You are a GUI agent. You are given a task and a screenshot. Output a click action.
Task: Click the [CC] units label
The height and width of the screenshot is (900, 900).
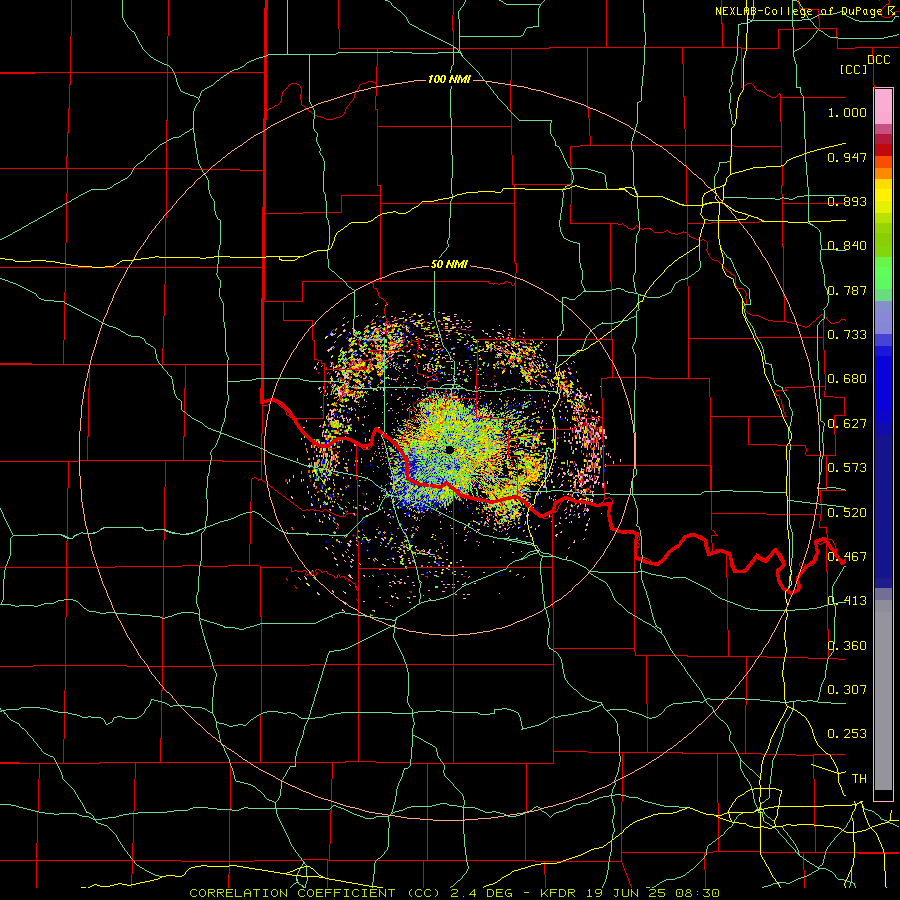(853, 69)
